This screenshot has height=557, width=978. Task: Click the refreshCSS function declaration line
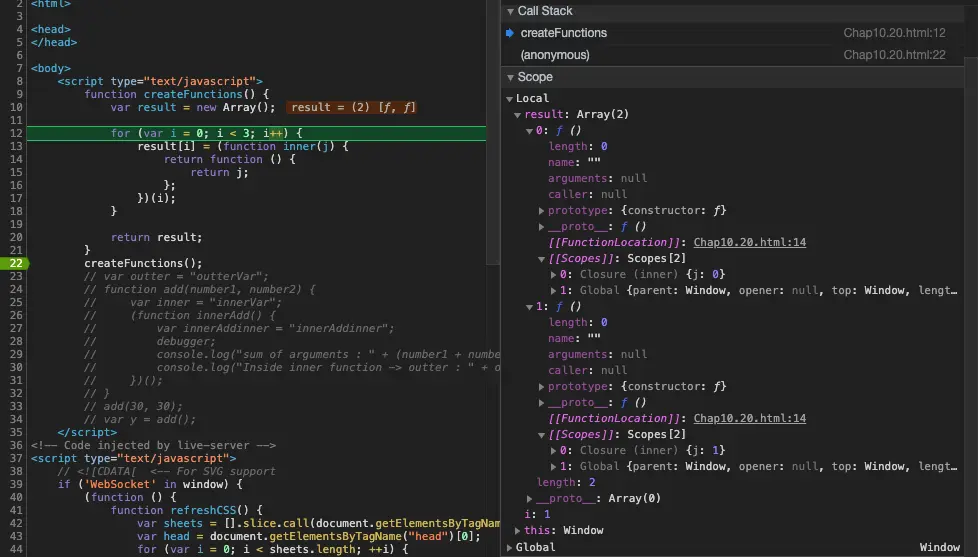pos(186,510)
